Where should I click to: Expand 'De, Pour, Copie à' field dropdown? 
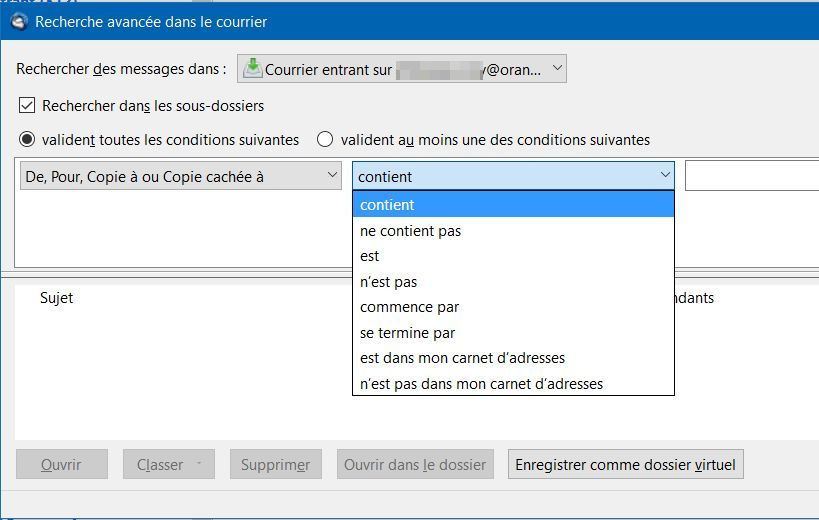point(182,176)
